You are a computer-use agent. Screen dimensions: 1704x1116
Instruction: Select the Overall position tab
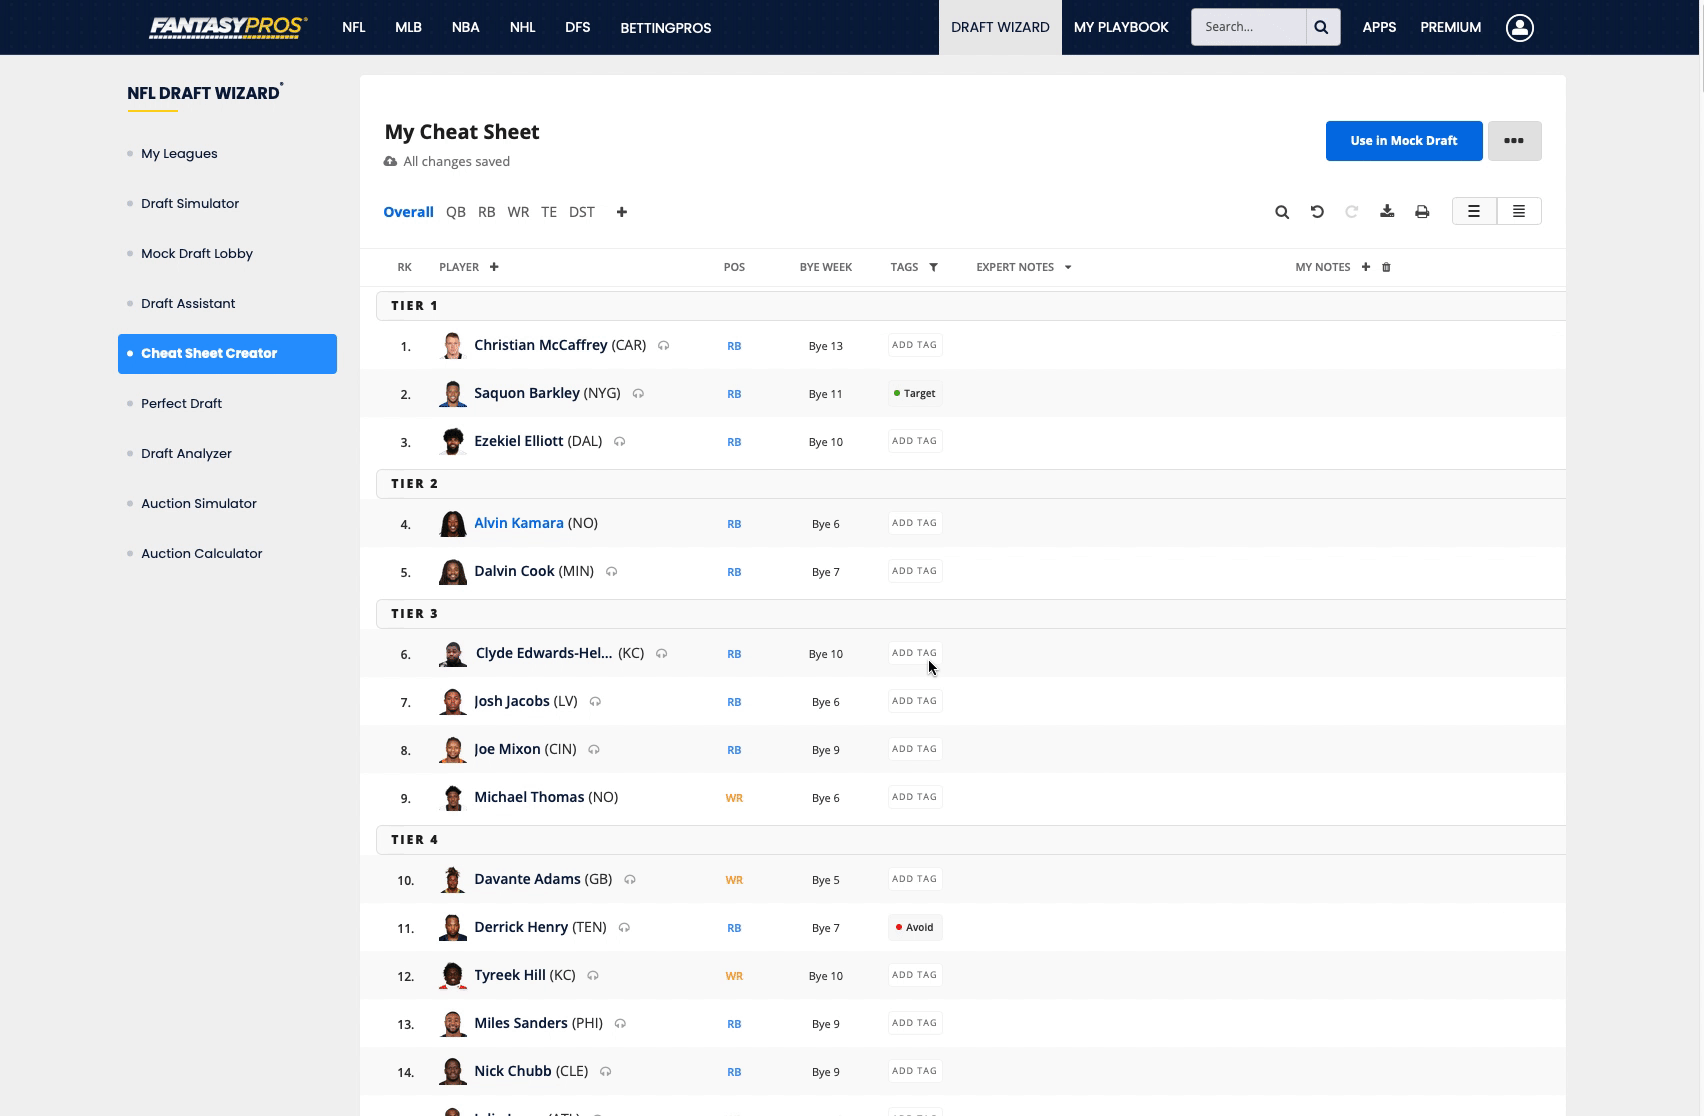coord(408,212)
